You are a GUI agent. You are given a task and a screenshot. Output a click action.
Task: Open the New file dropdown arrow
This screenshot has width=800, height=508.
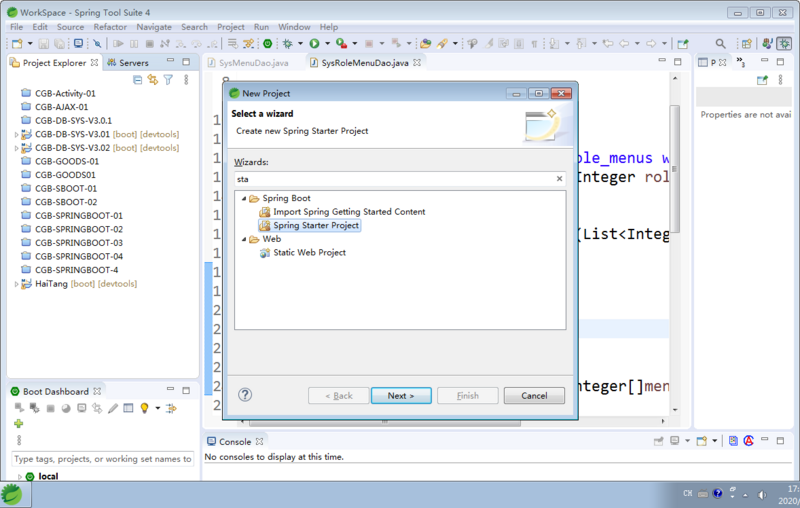click(x=30, y=44)
